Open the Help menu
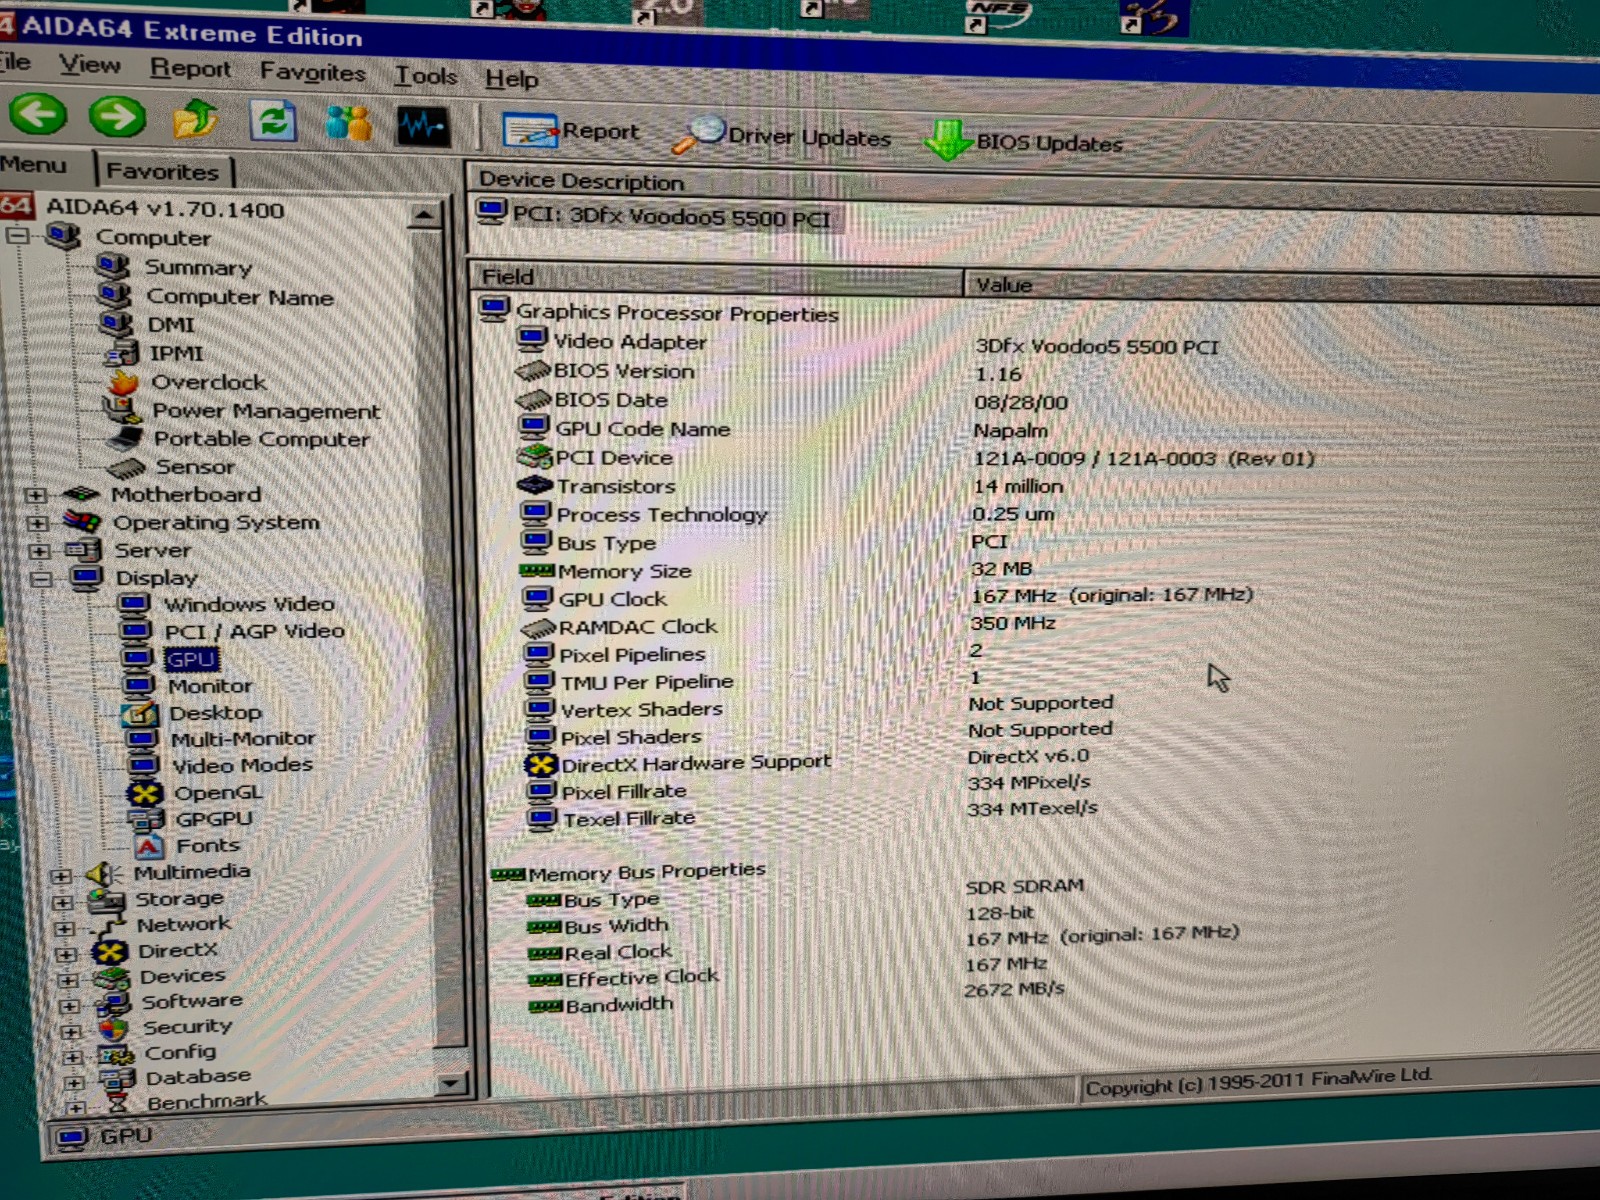This screenshot has width=1600, height=1200. pyautogui.click(x=512, y=78)
